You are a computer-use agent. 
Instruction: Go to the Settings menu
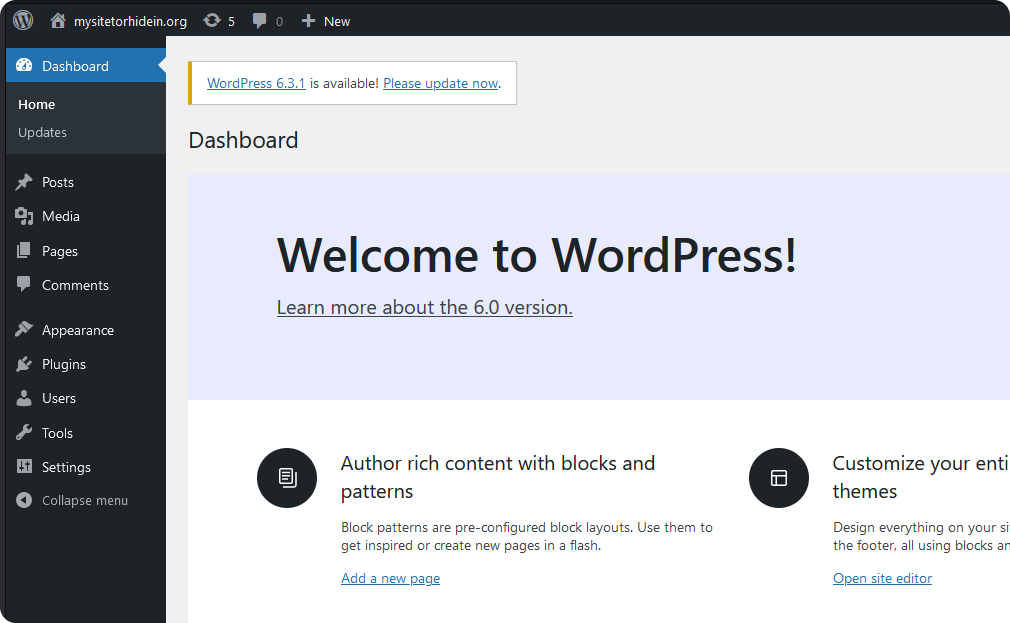pos(66,467)
